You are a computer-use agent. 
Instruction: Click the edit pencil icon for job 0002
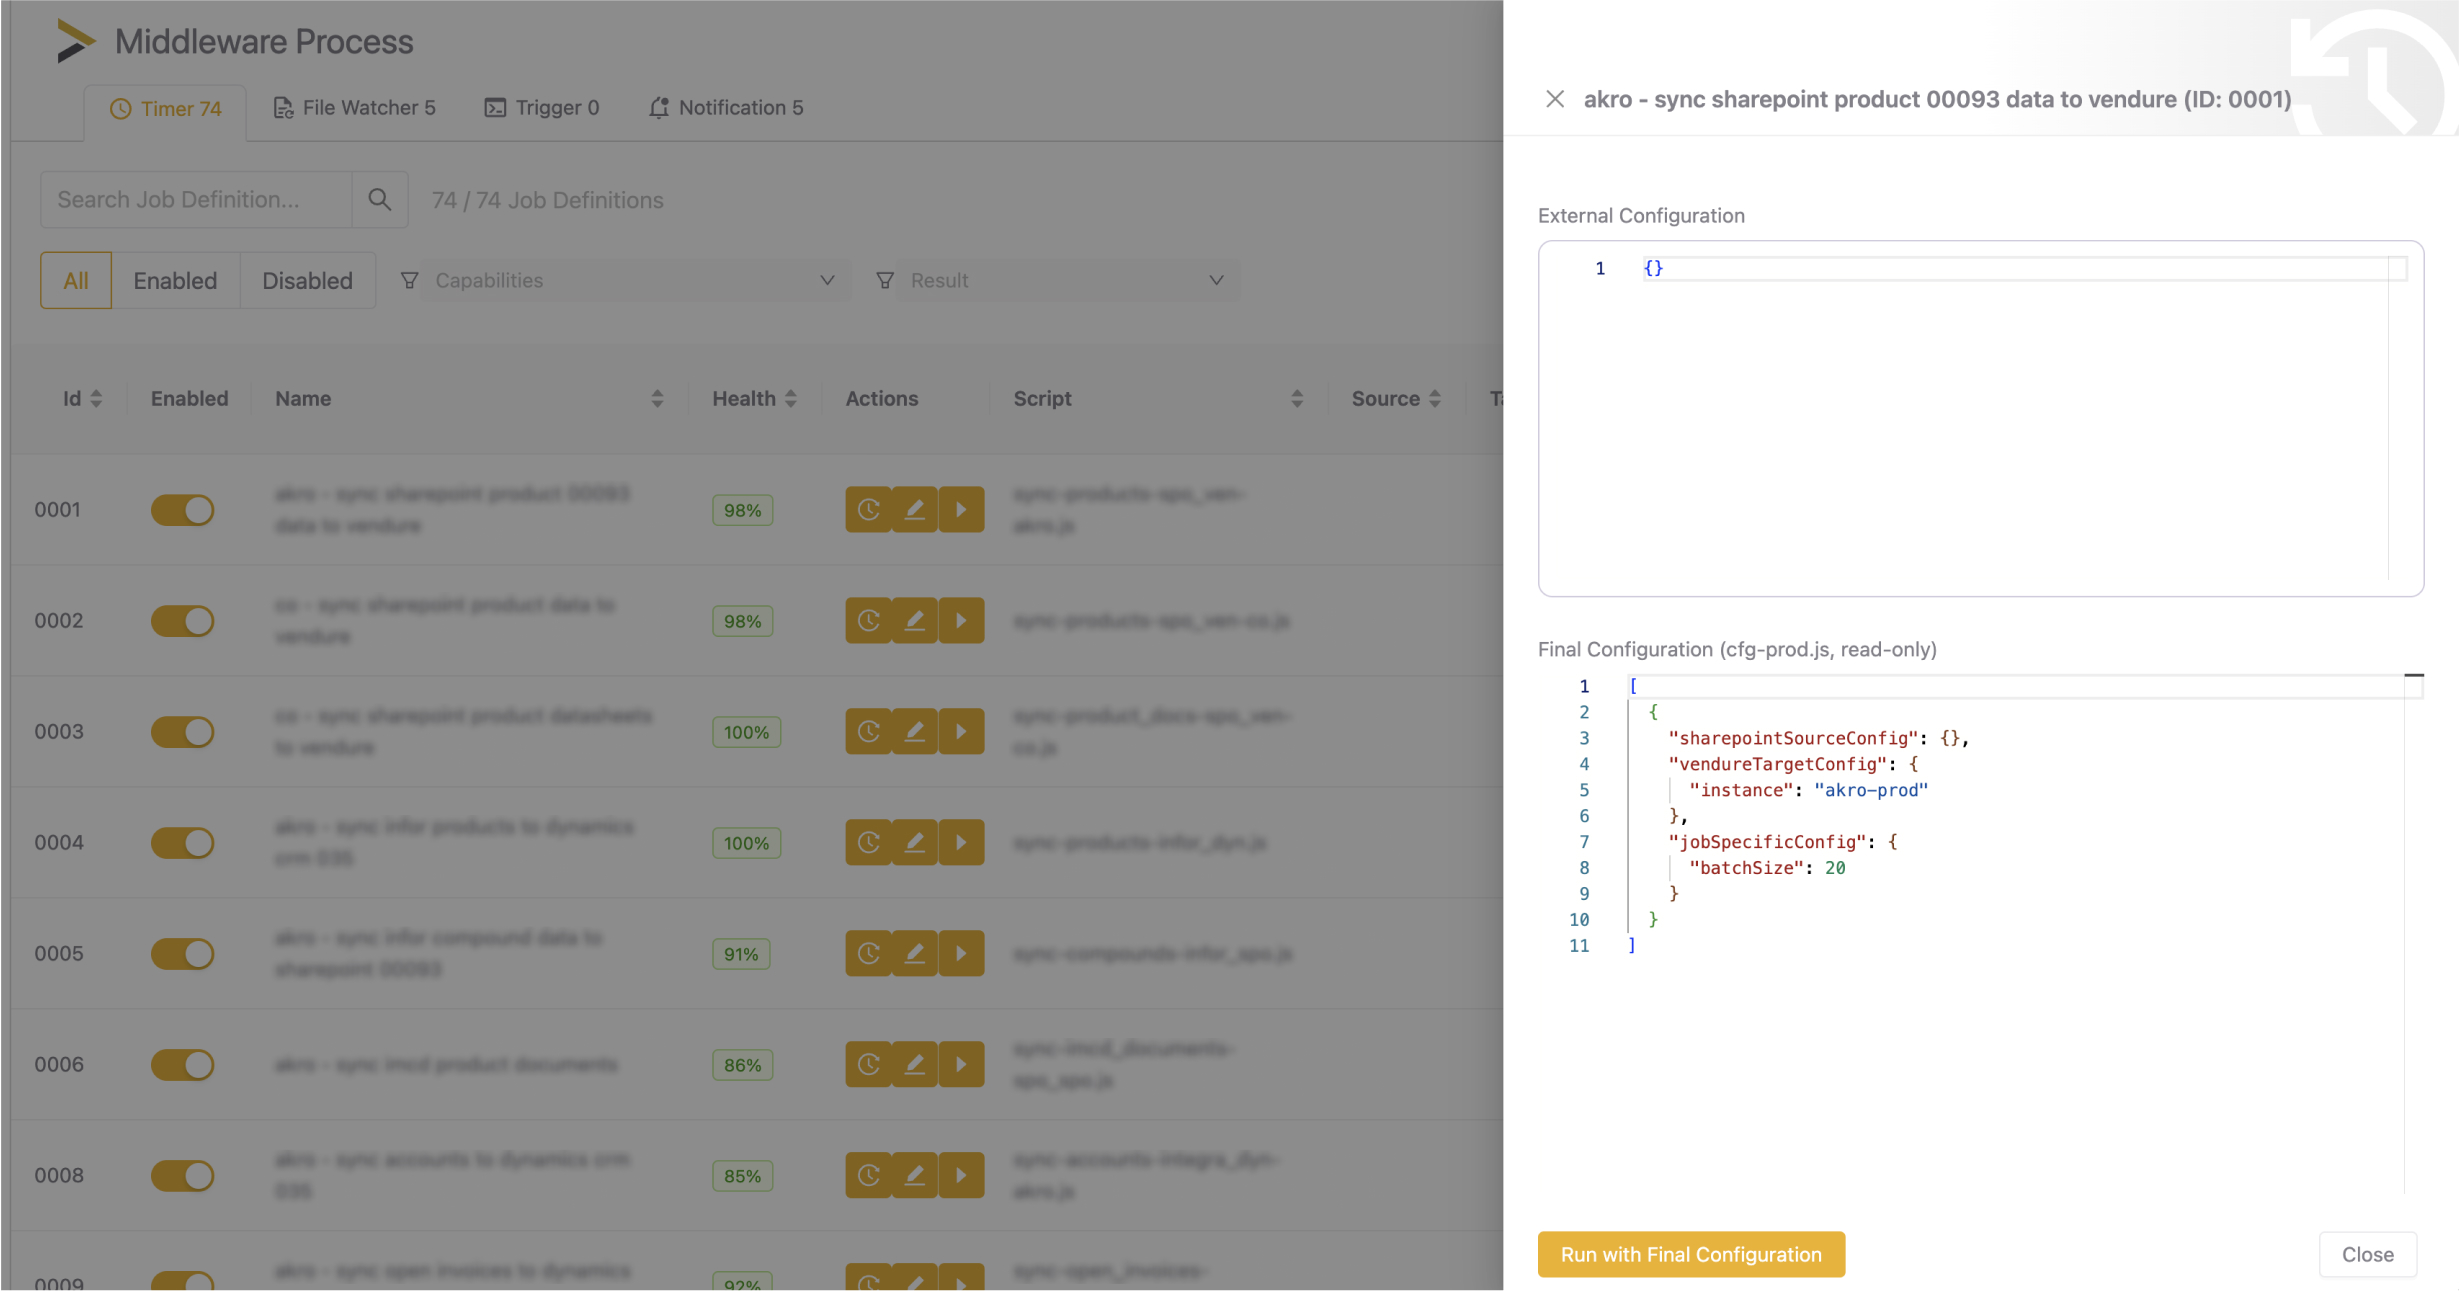(x=914, y=621)
